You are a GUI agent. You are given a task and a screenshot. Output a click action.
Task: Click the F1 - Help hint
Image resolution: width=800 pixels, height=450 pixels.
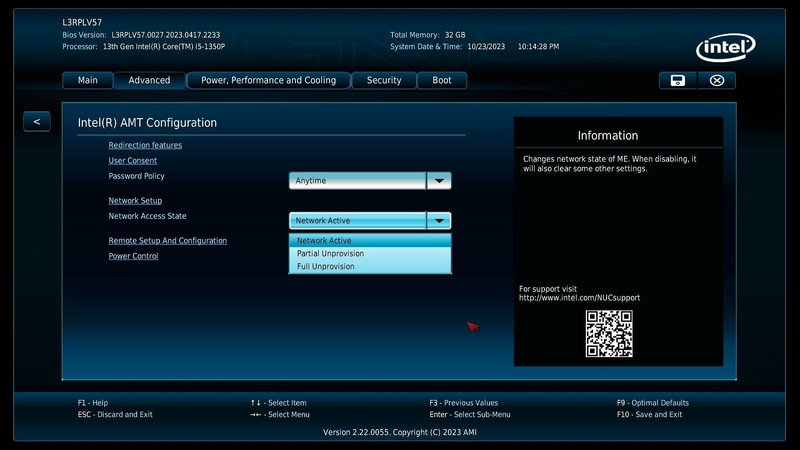[93, 403]
